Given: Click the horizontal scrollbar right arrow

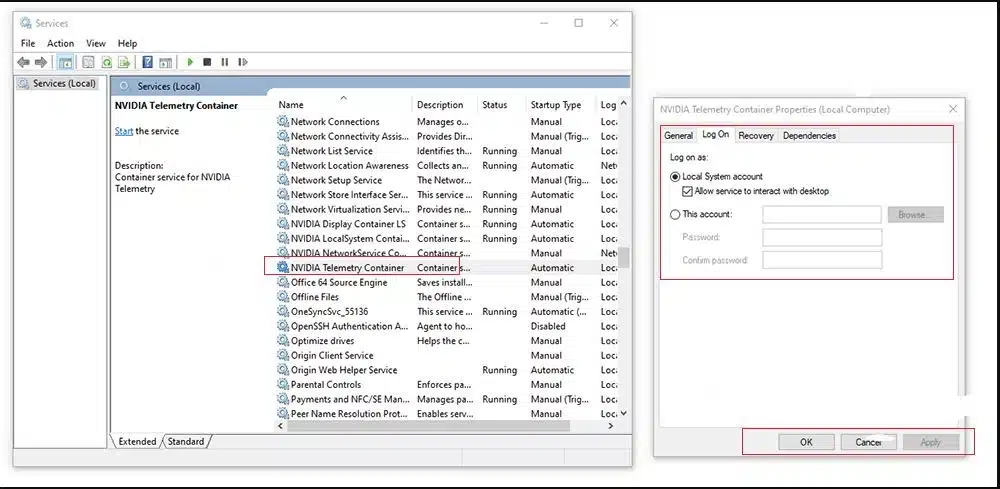Looking at the screenshot, I should pyautogui.click(x=610, y=426).
